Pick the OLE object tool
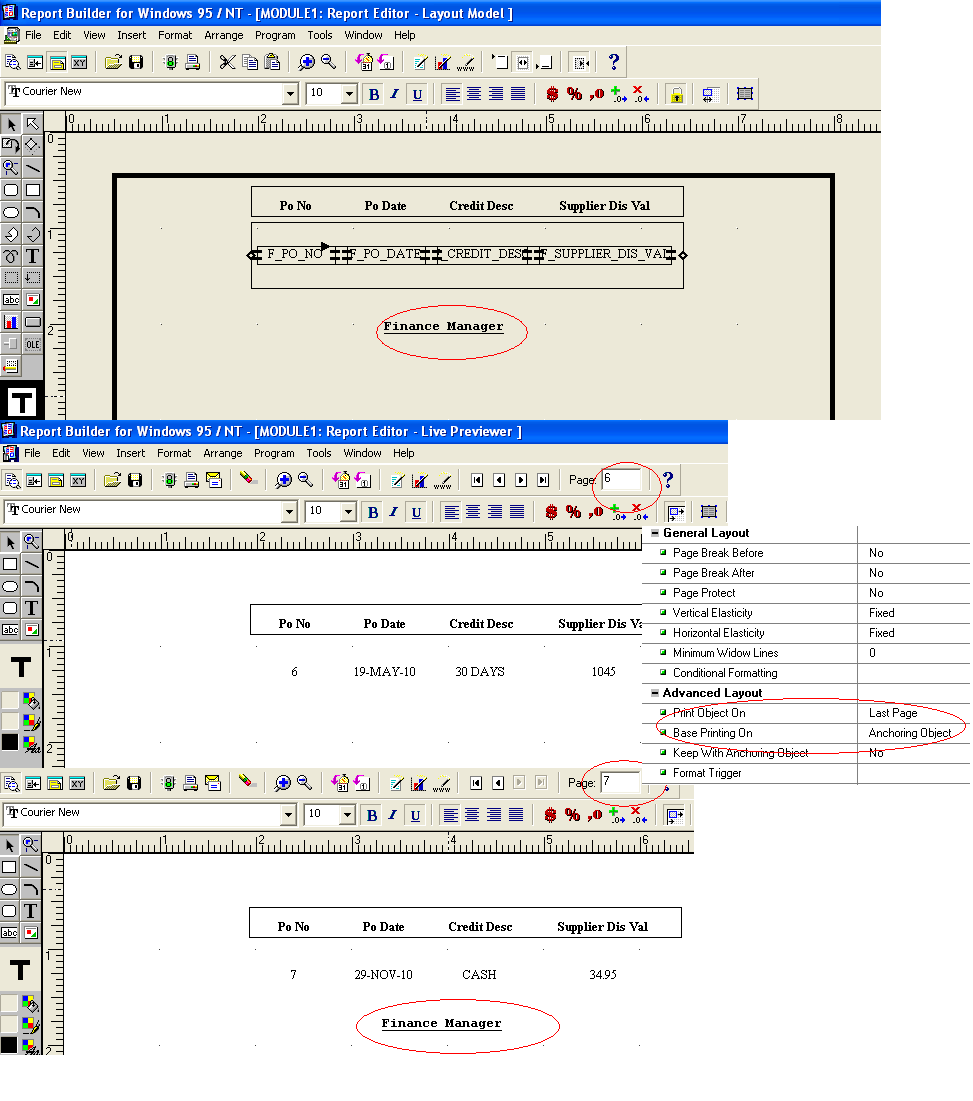The height and width of the screenshot is (1101, 973). pyautogui.click(x=33, y=344)
